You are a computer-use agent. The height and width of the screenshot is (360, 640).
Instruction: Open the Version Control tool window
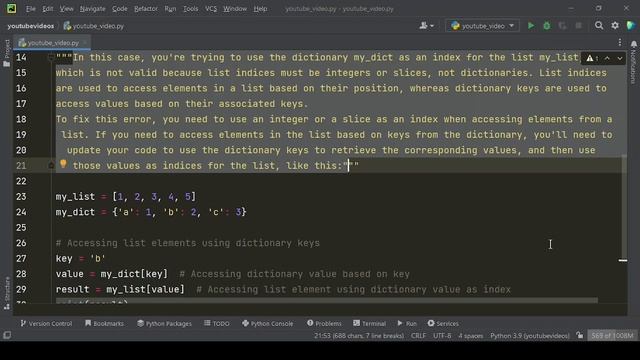tap(46, 323)
